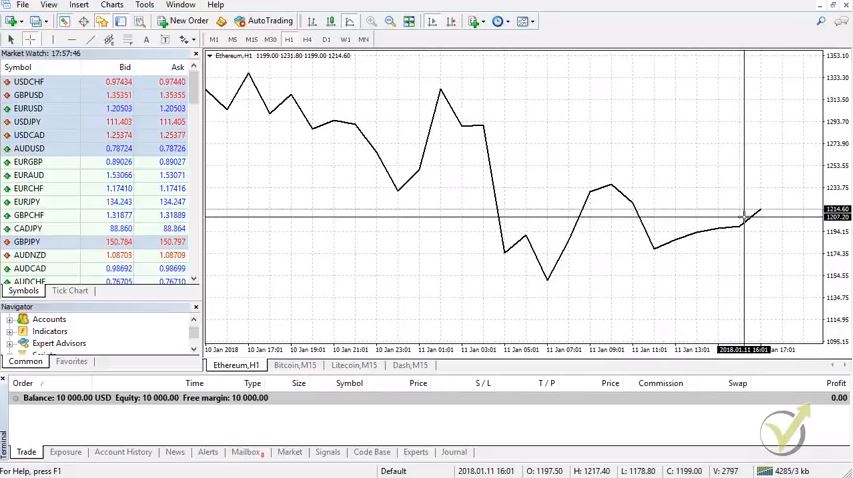Open the Favorites tab in Navigator
853x478 pixels.
click(71, 361)
